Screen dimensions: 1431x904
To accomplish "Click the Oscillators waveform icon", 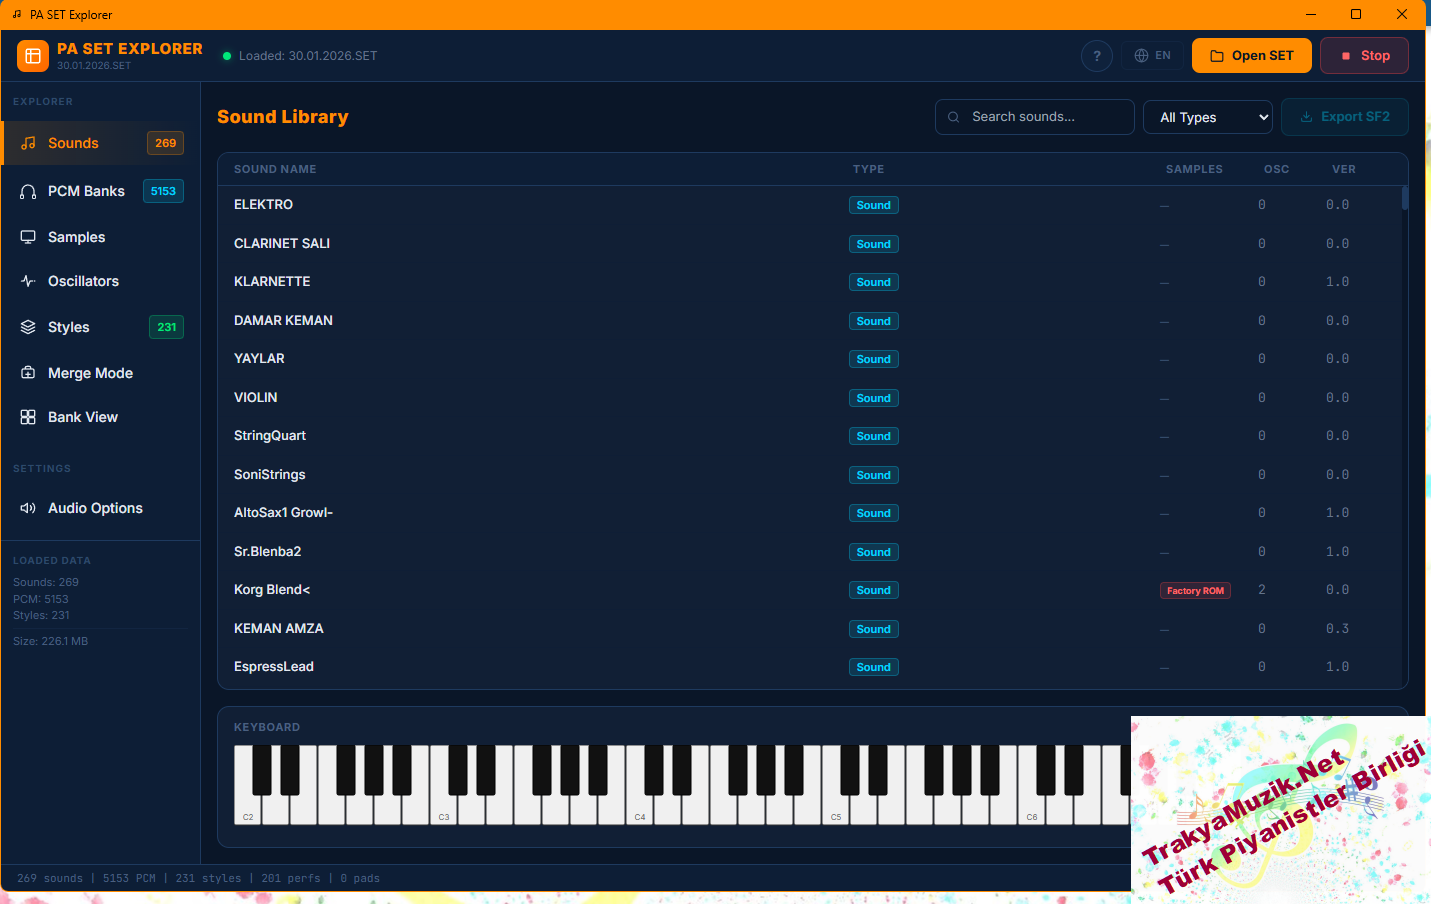I will point(28,281).
